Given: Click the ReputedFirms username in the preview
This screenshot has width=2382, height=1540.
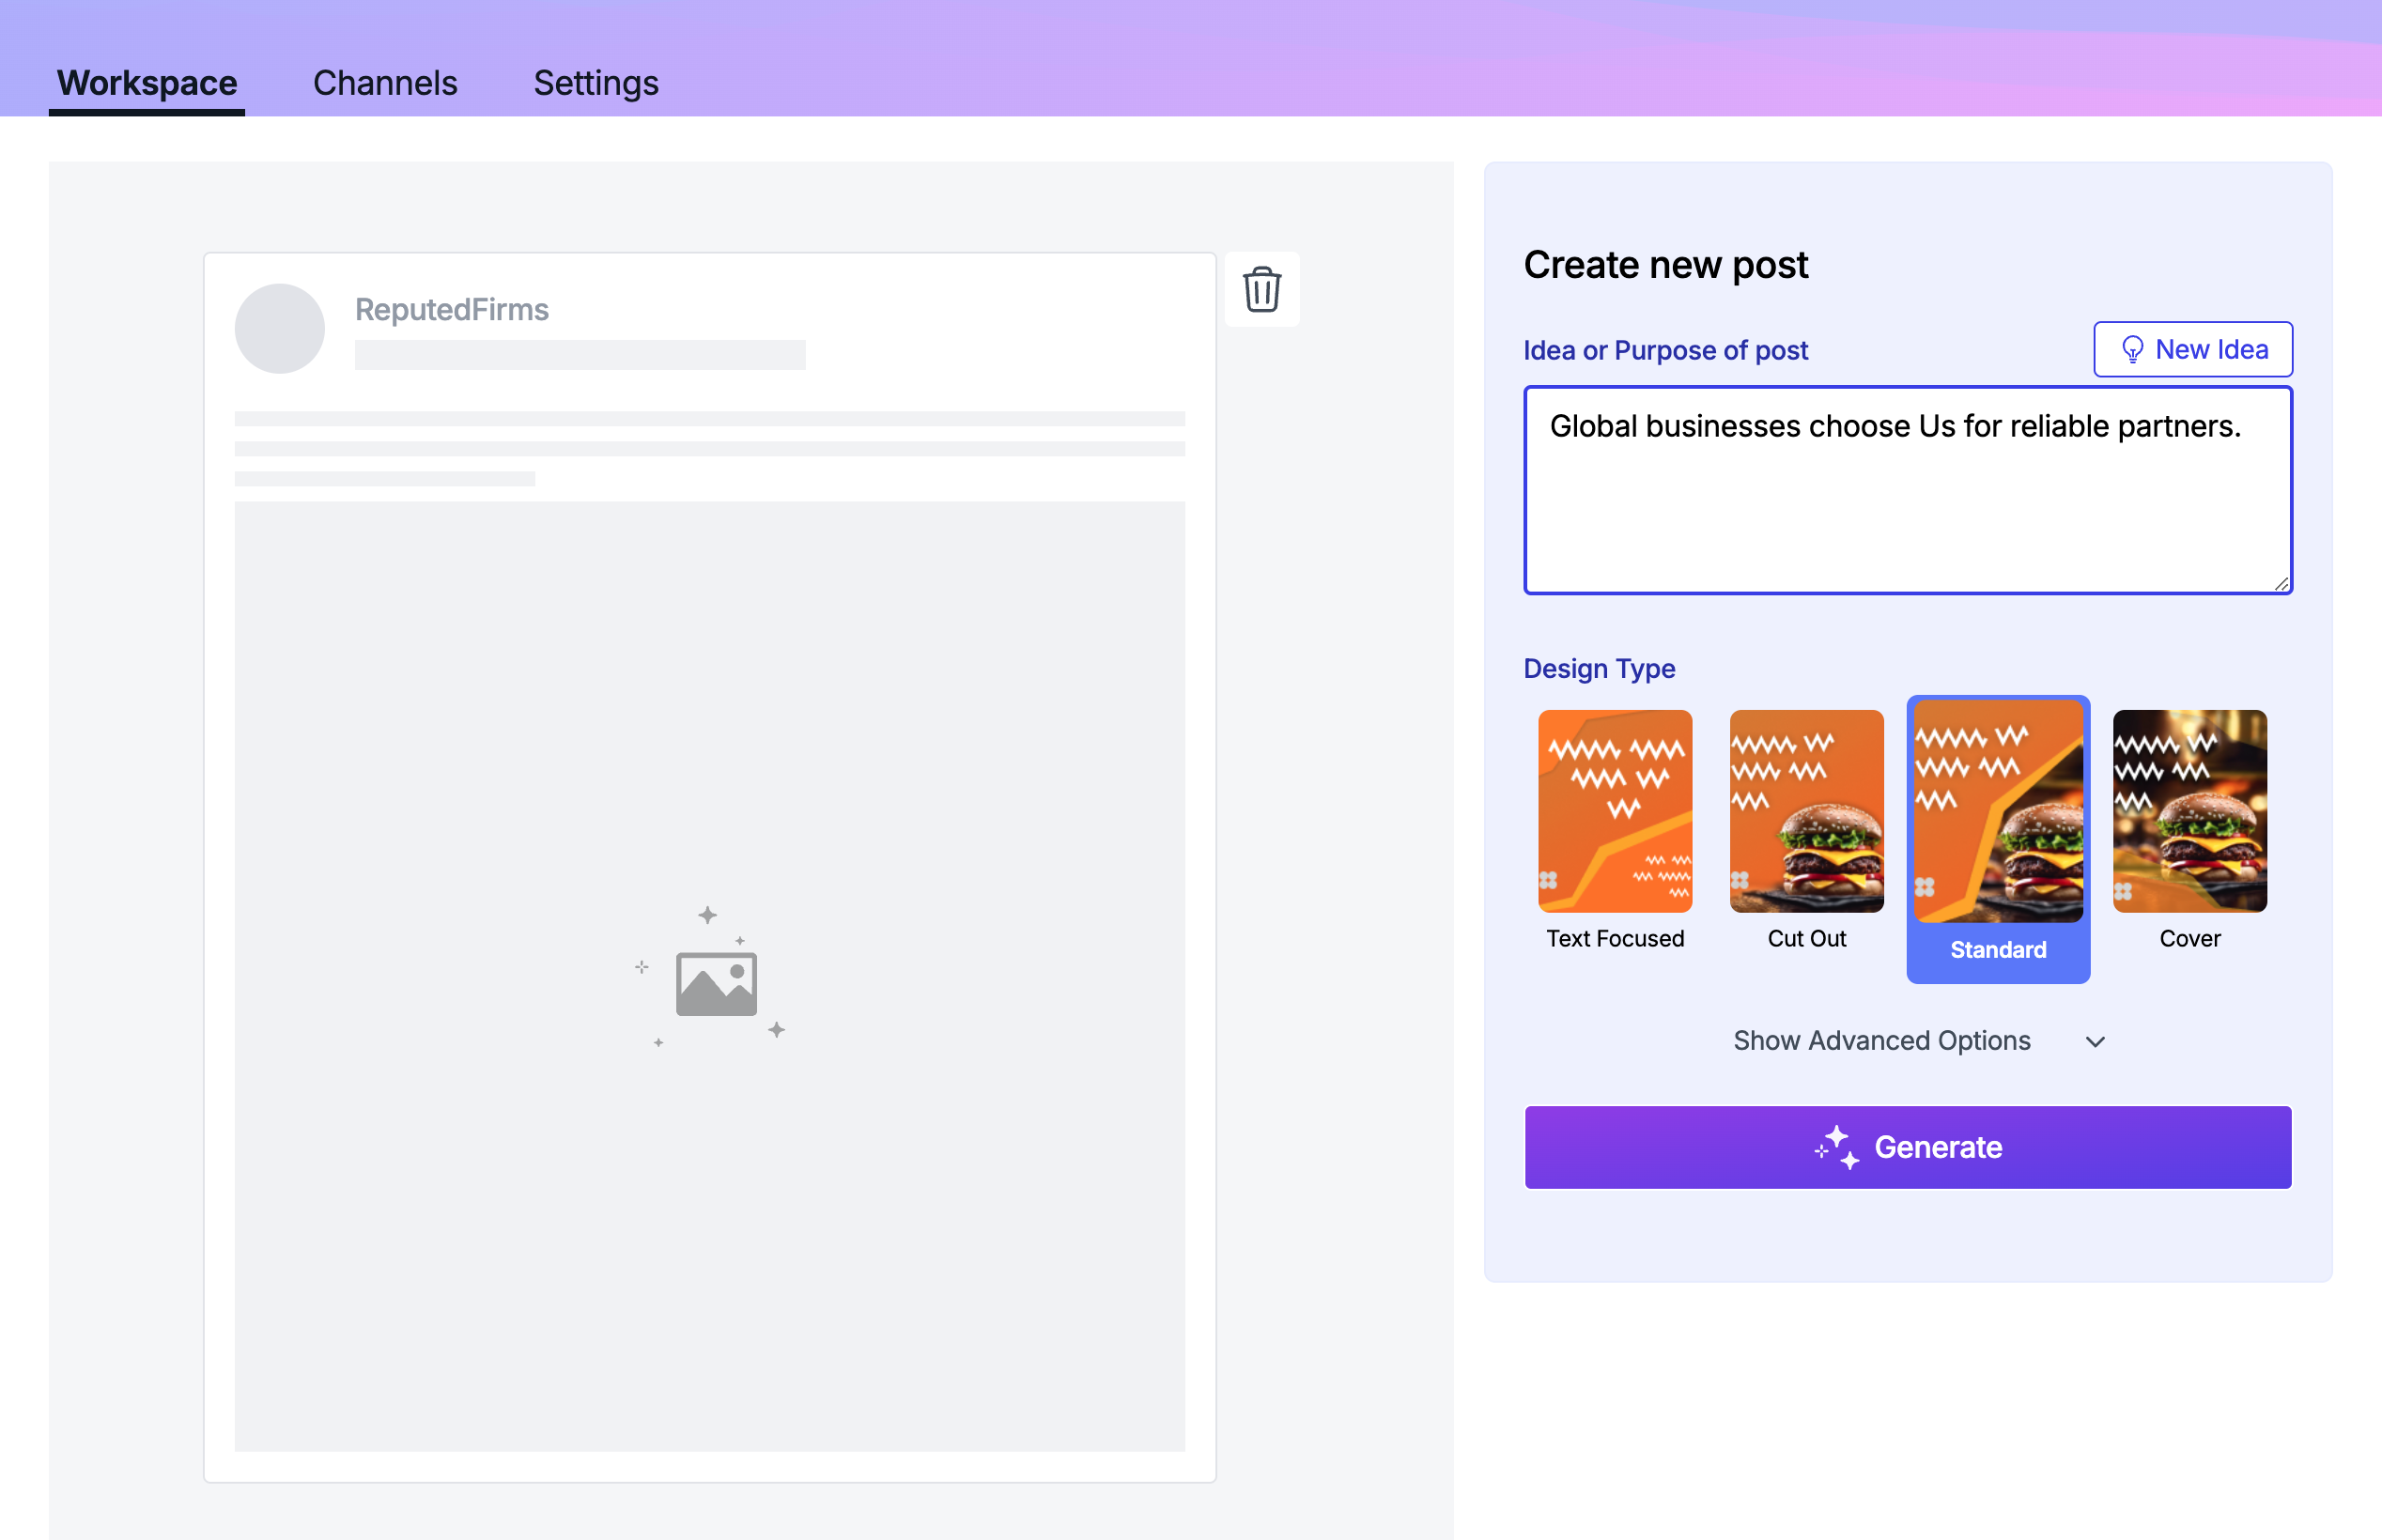Looking at the screenshot, I should point(452,309).
